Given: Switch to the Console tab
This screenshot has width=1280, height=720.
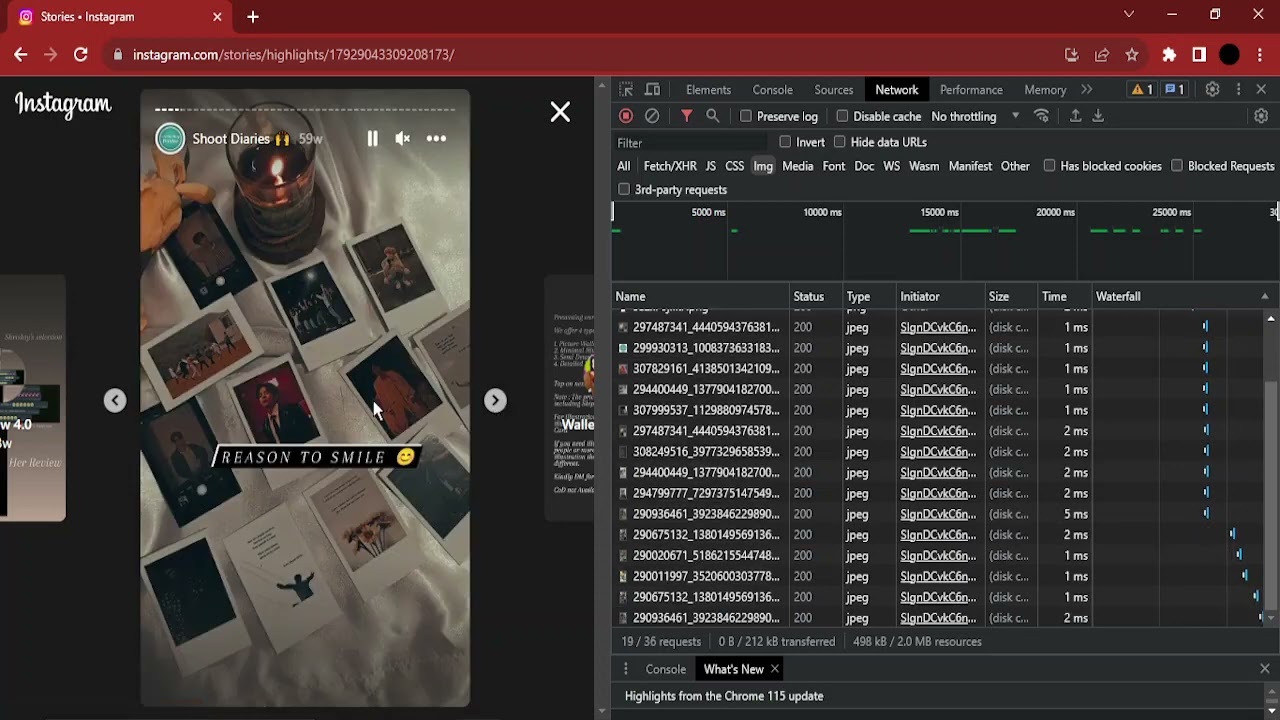Looking at the screenshot, I should click(772, 90).
